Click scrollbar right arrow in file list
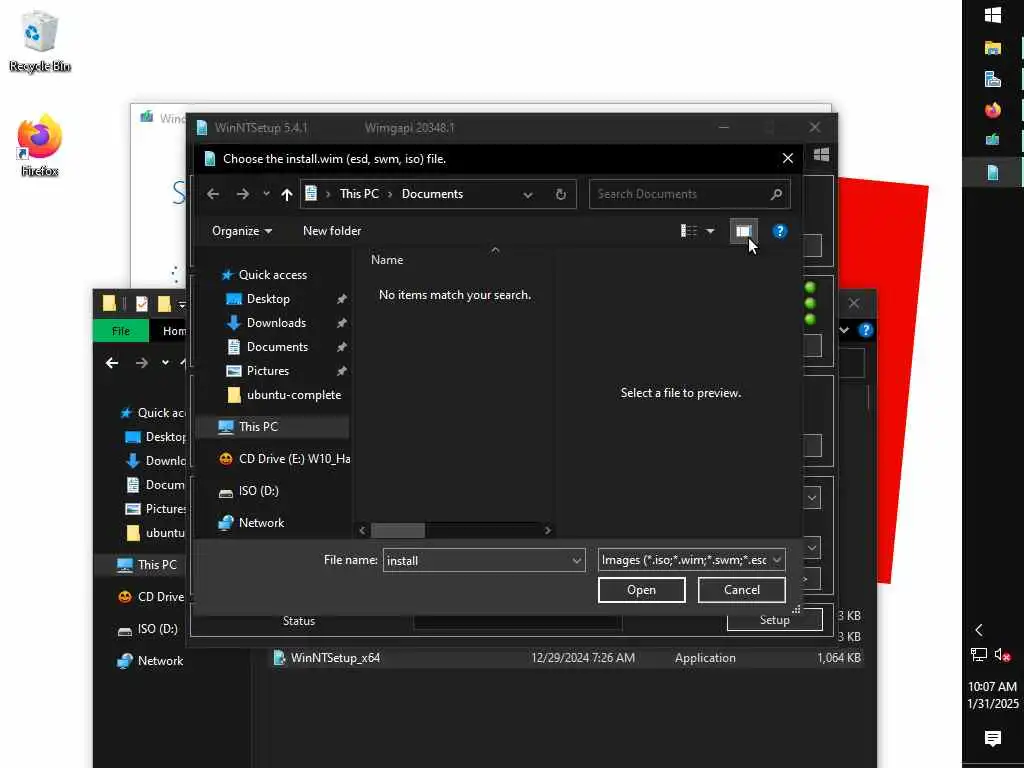This screenshot has height=768, width=1024. [x=547, y=530]
